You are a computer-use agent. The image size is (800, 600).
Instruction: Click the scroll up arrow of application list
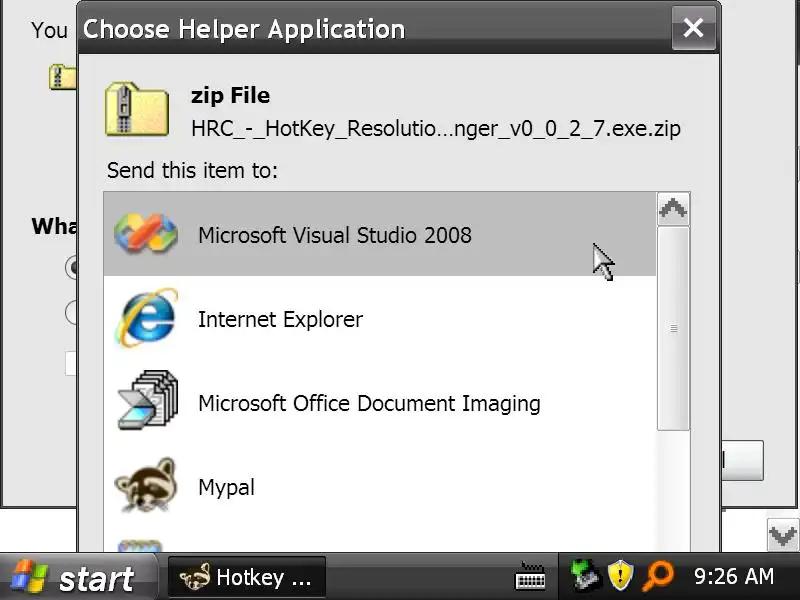(x=673, y=209)
